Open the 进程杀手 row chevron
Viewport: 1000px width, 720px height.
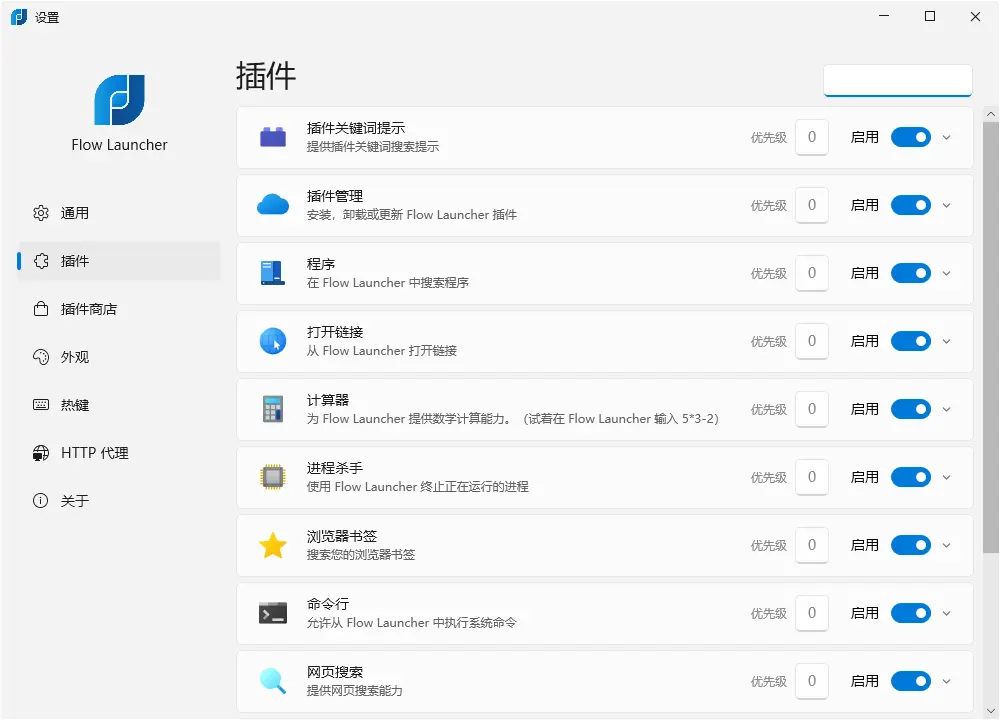click(946, 477)
